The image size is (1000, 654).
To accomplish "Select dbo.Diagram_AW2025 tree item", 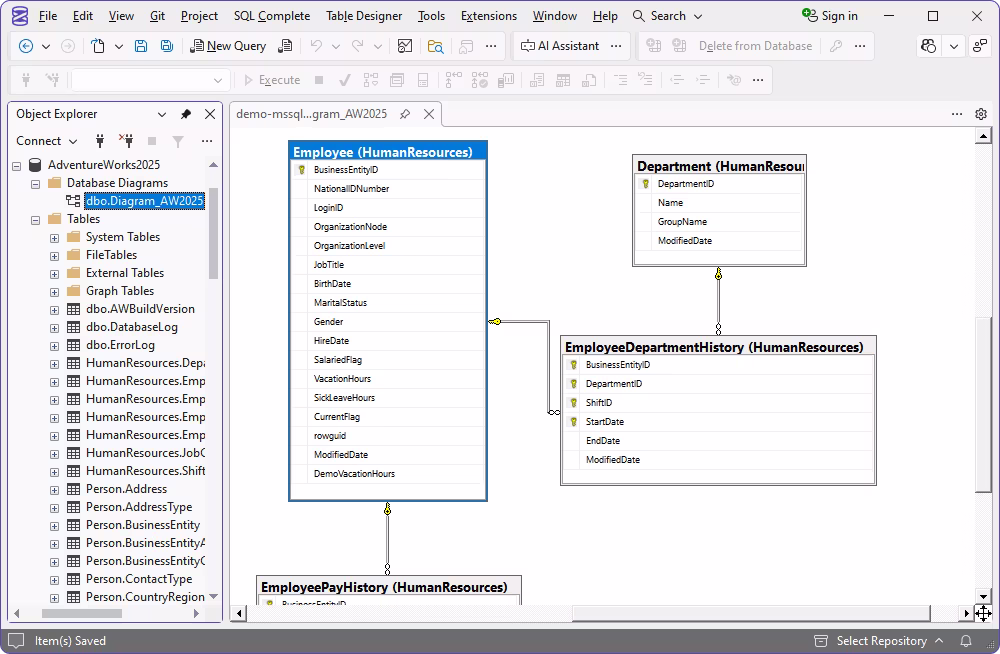I will 144,201.
